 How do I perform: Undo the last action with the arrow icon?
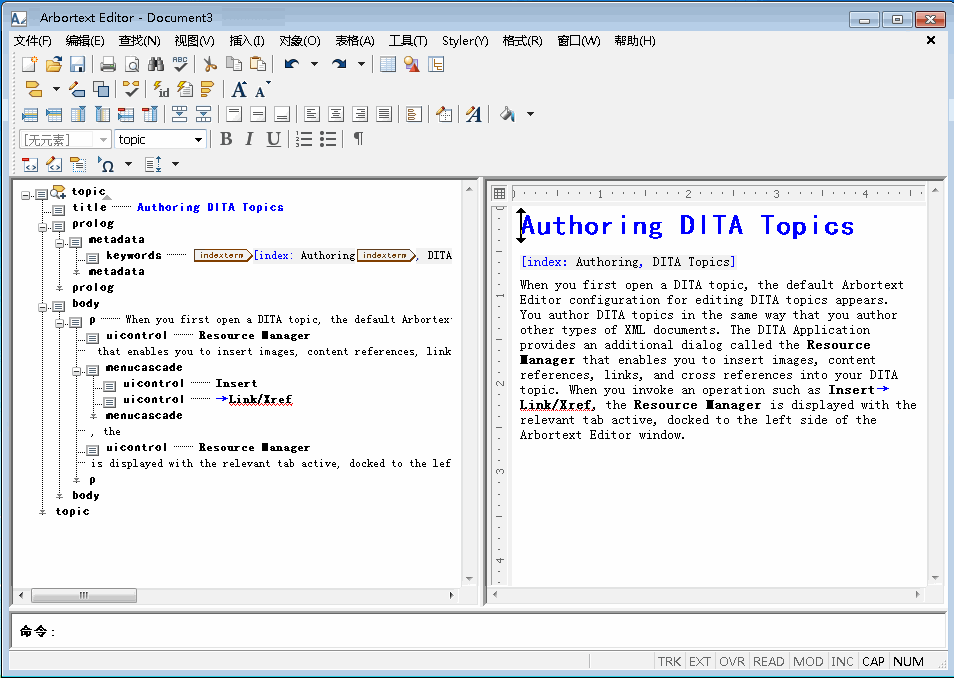292,64
